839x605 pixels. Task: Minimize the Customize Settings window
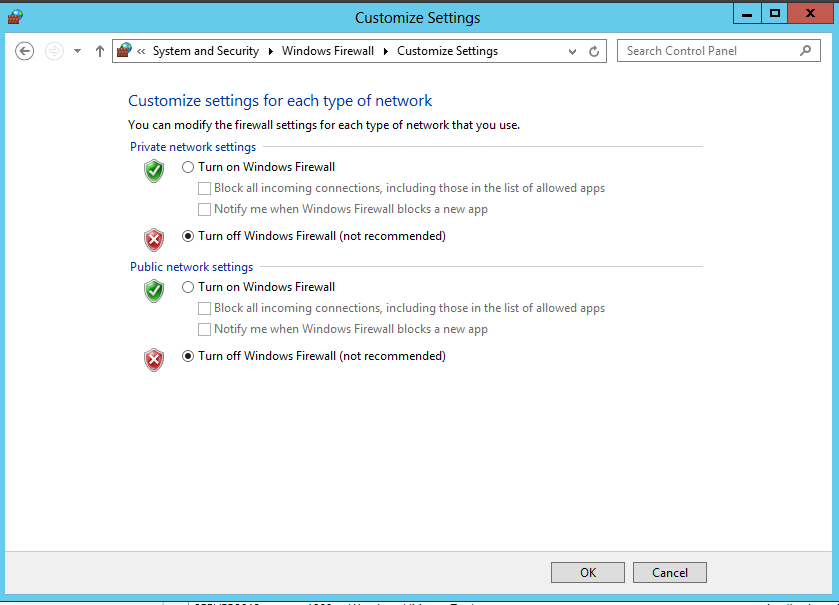point(747,14)
